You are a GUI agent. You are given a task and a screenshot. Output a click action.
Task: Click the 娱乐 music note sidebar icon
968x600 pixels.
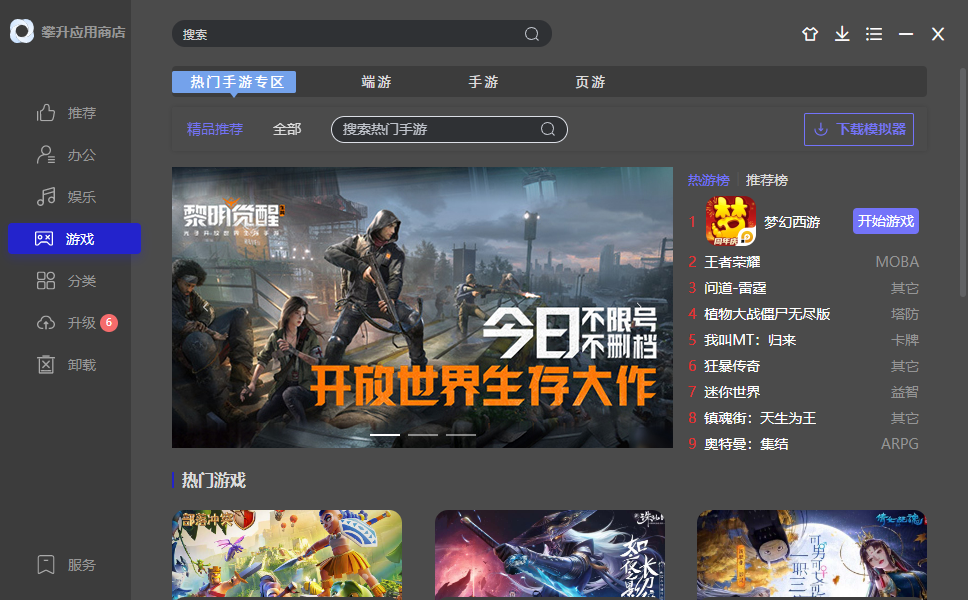(x=46, y=196)
